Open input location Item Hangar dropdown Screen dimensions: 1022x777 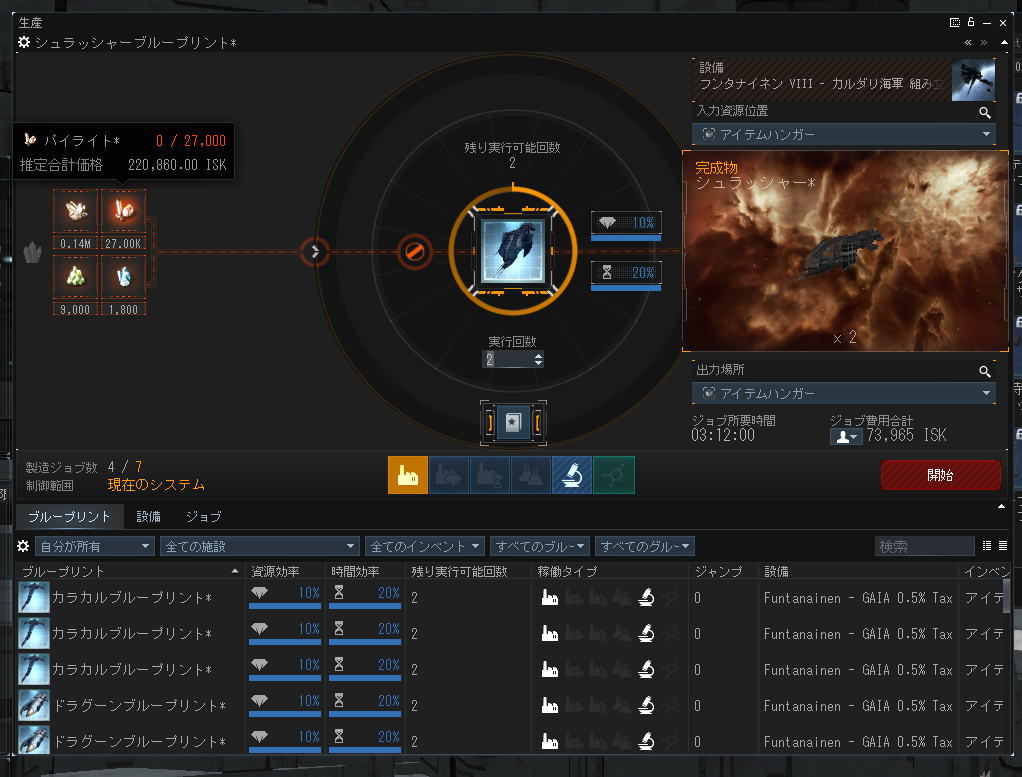pos(843,134)
